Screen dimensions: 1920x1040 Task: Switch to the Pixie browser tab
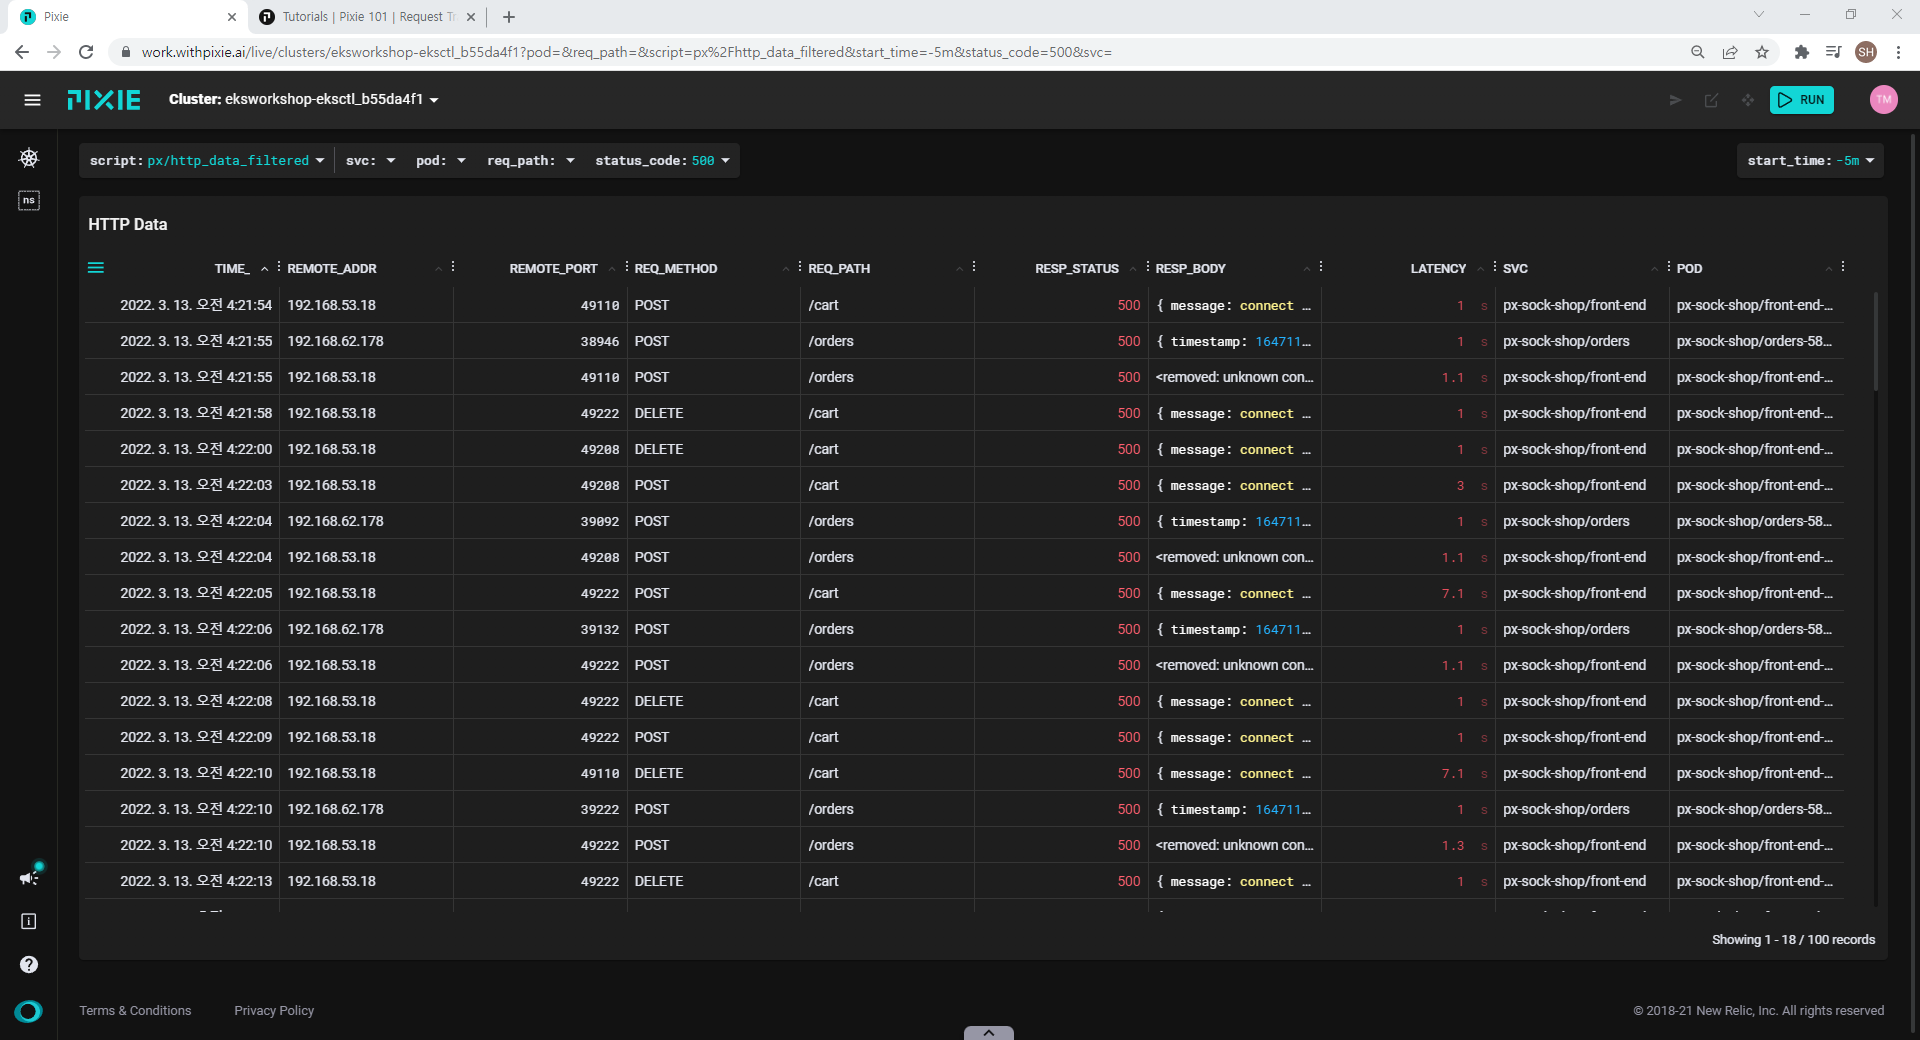128,17
